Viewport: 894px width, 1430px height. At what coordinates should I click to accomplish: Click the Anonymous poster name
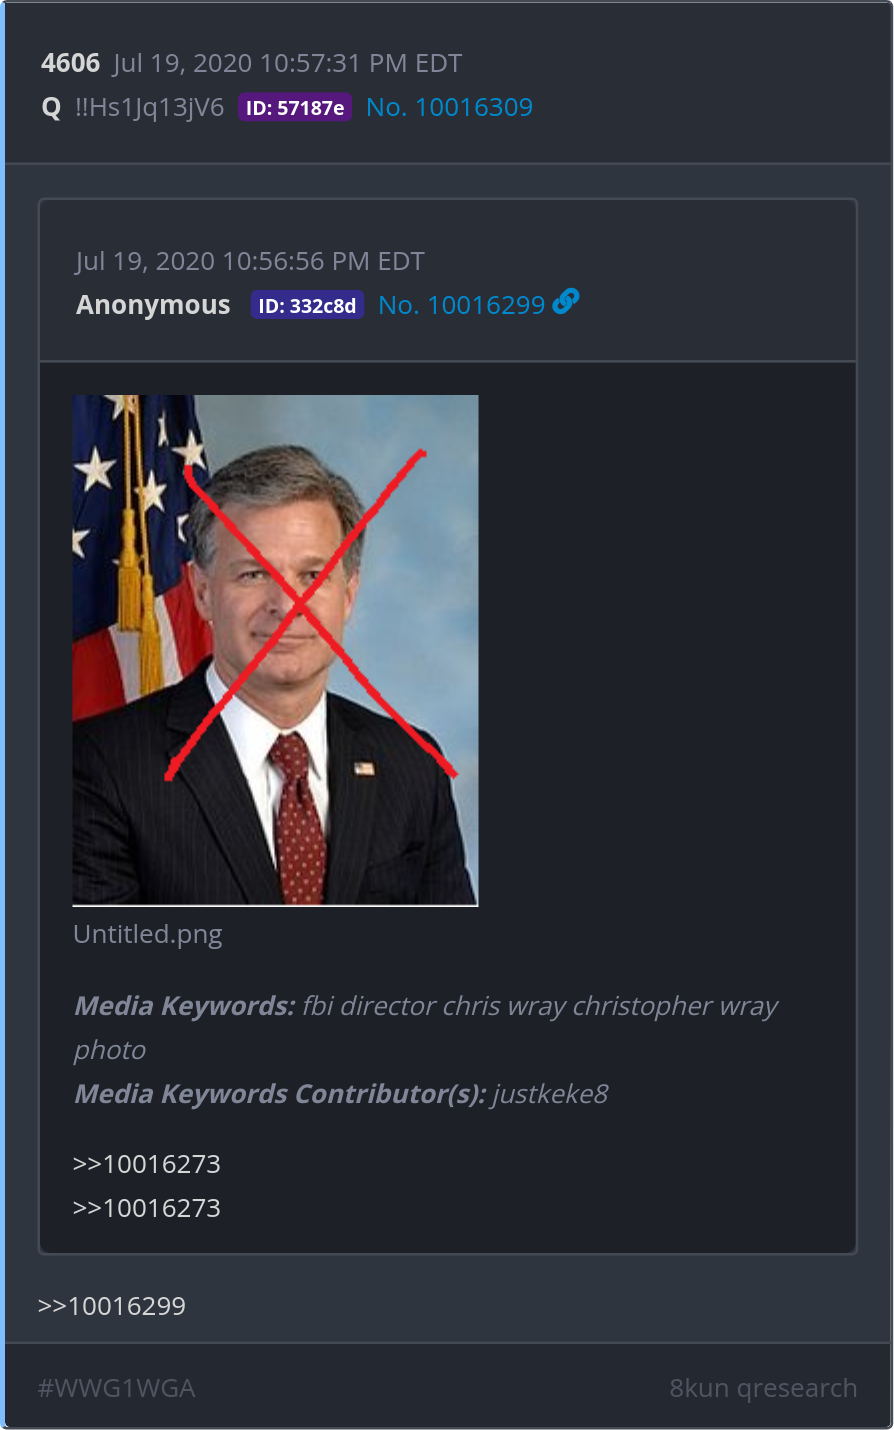pos(153,305)
